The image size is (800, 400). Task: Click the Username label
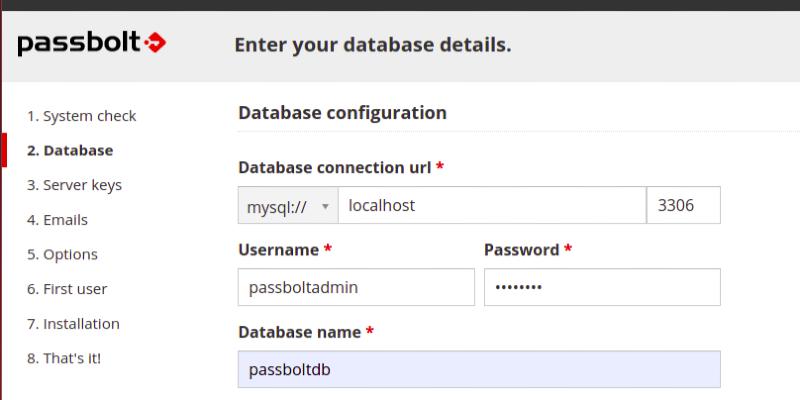[279, 249]
